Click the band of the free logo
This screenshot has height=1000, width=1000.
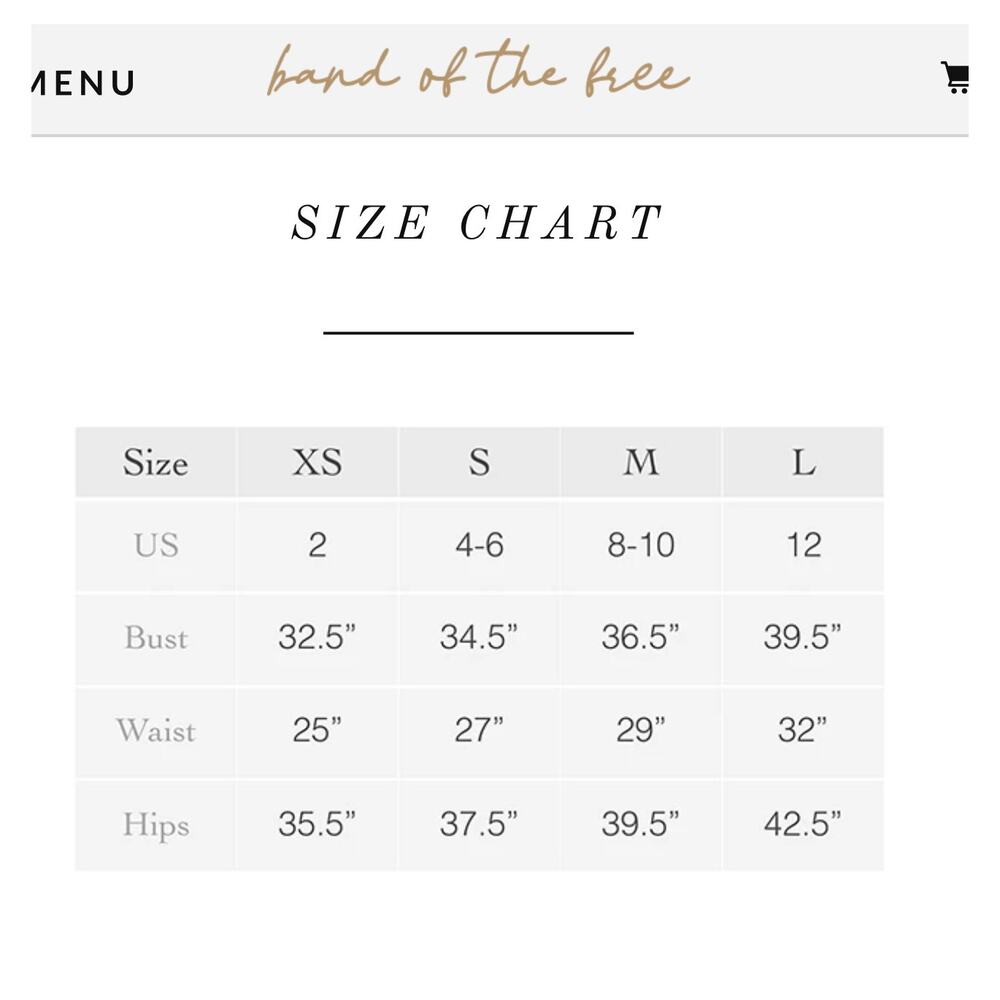tap(478, 71)
